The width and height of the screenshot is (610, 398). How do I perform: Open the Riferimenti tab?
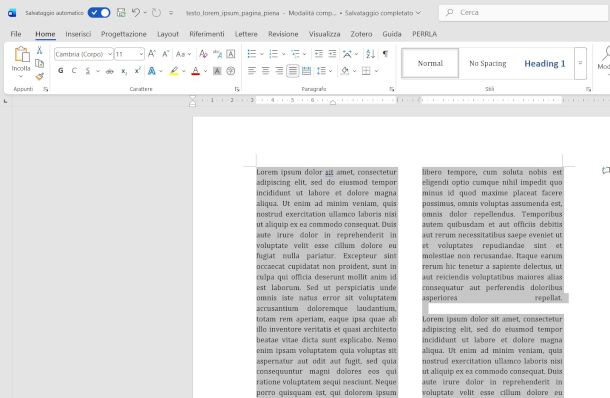207,34
